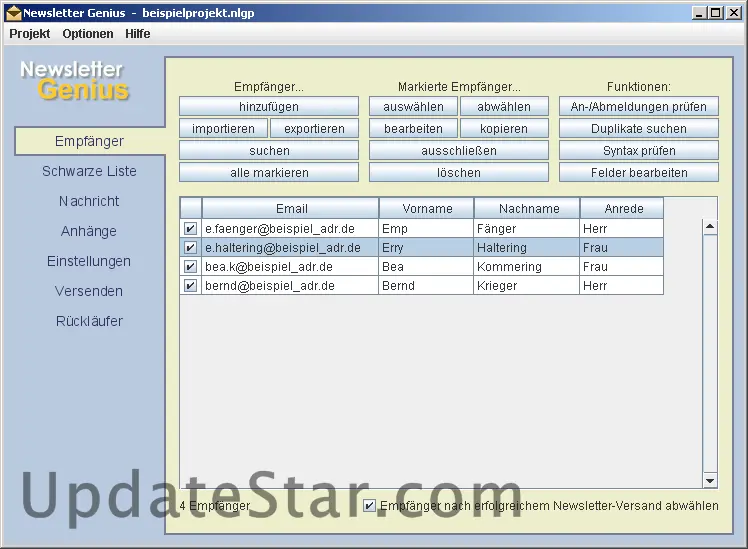Click the Anrede cell for Krieger
Image resolution: width=748 pixels, height=549 pixels.
(622, 286)
